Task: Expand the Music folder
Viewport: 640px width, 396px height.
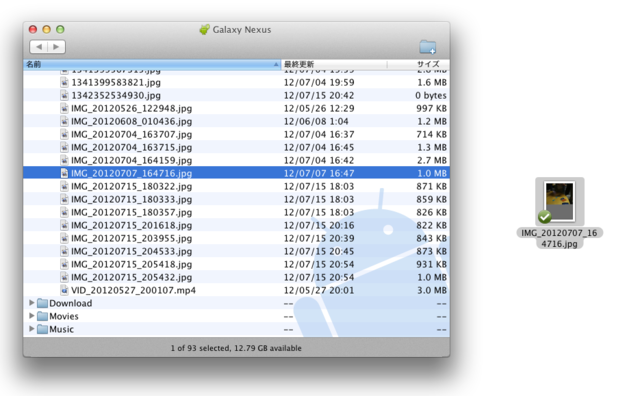Action: 31,329
